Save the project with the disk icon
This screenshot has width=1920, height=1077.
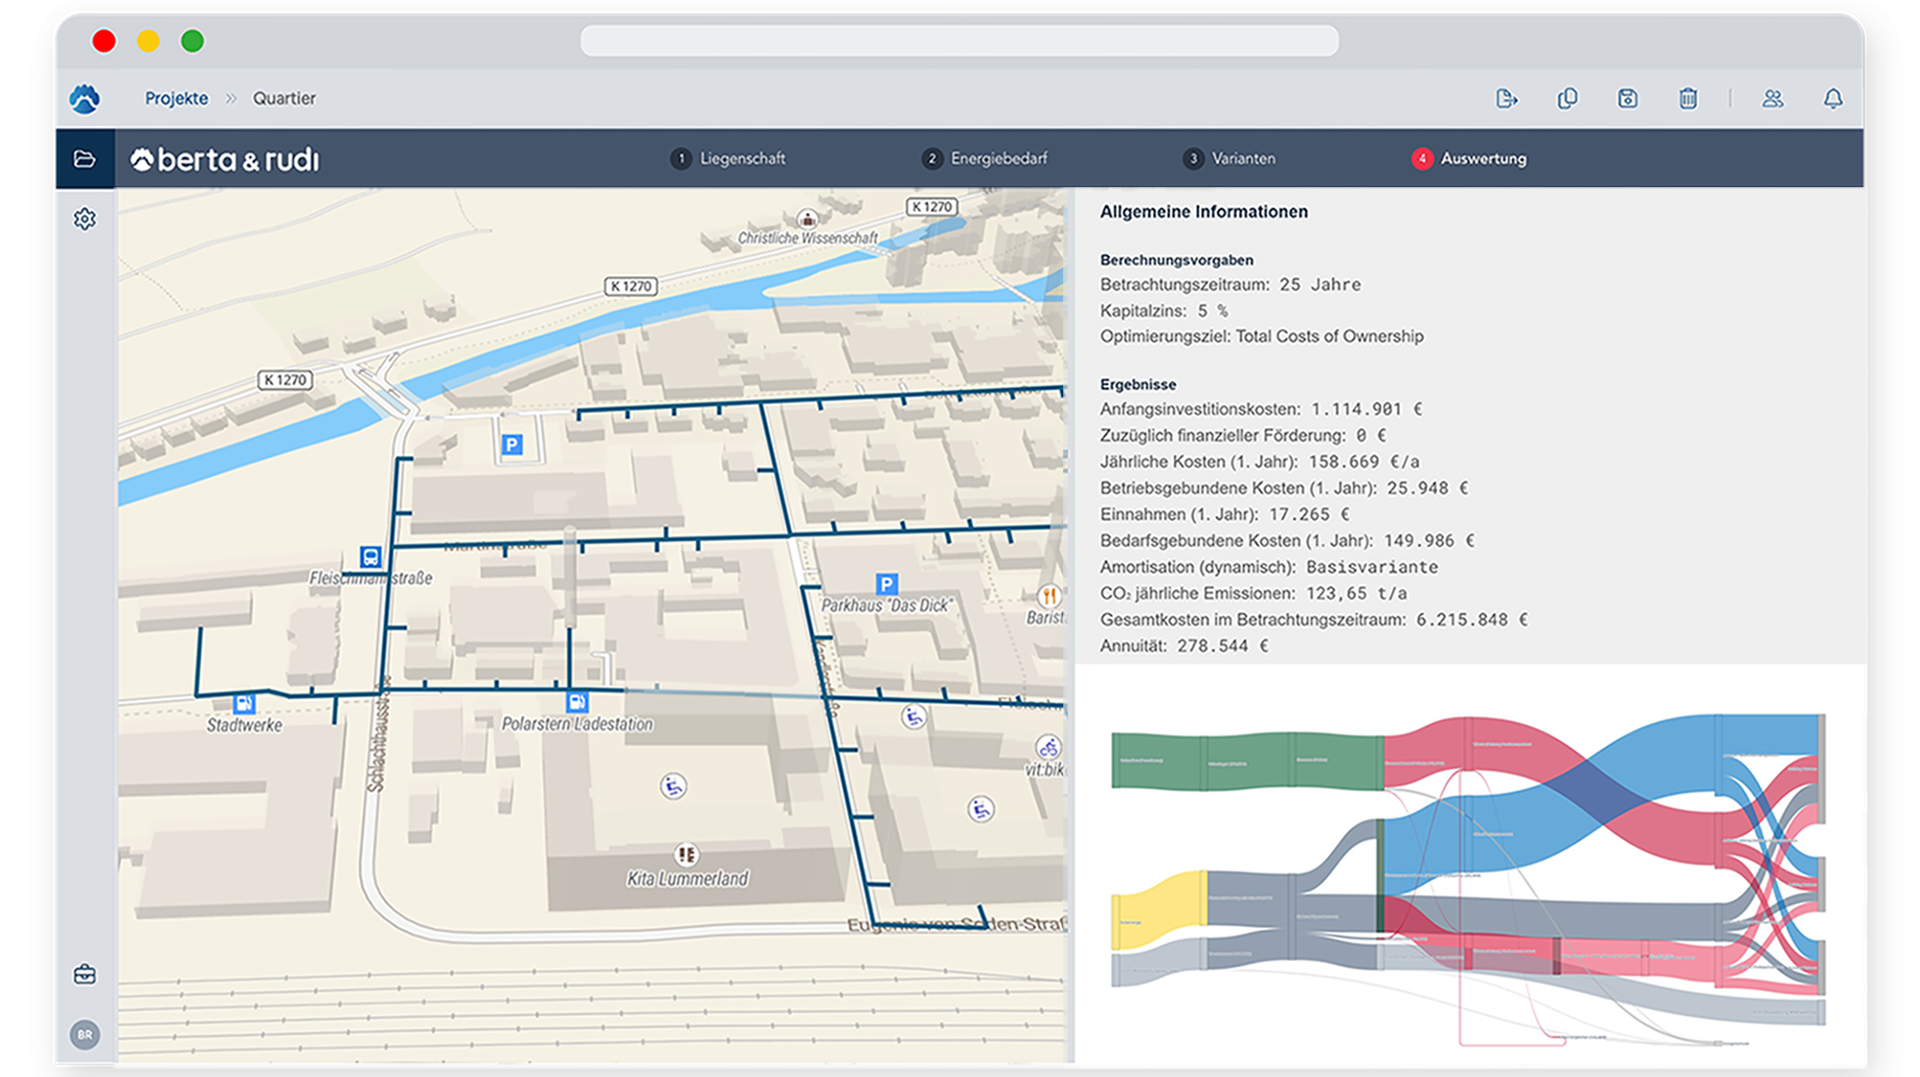(1627, 98)
